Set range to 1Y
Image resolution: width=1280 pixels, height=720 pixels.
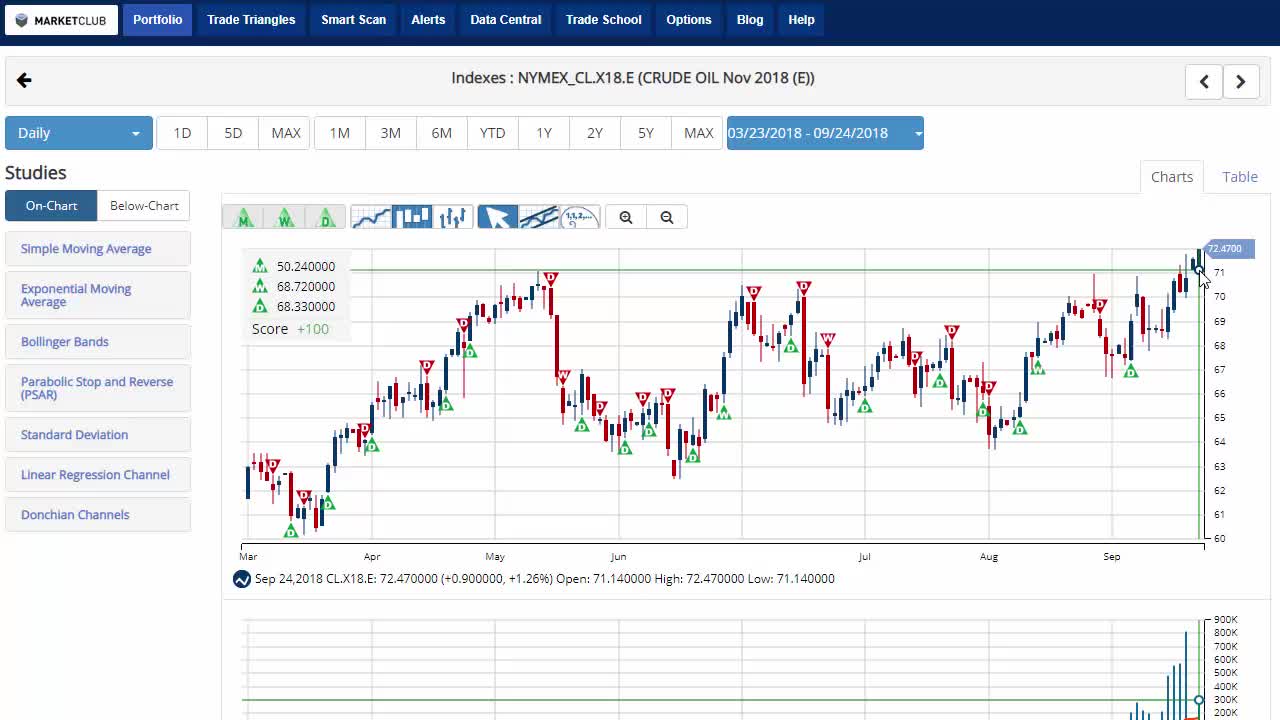(x=544, y=133)
